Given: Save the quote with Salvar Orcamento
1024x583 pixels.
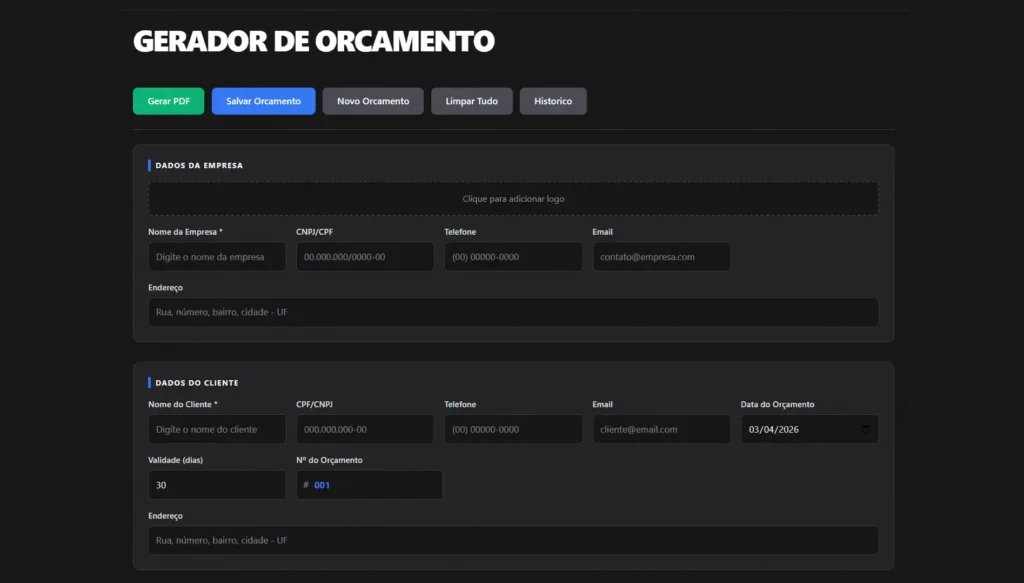Looking at the screenshot, I should [263, 101].
